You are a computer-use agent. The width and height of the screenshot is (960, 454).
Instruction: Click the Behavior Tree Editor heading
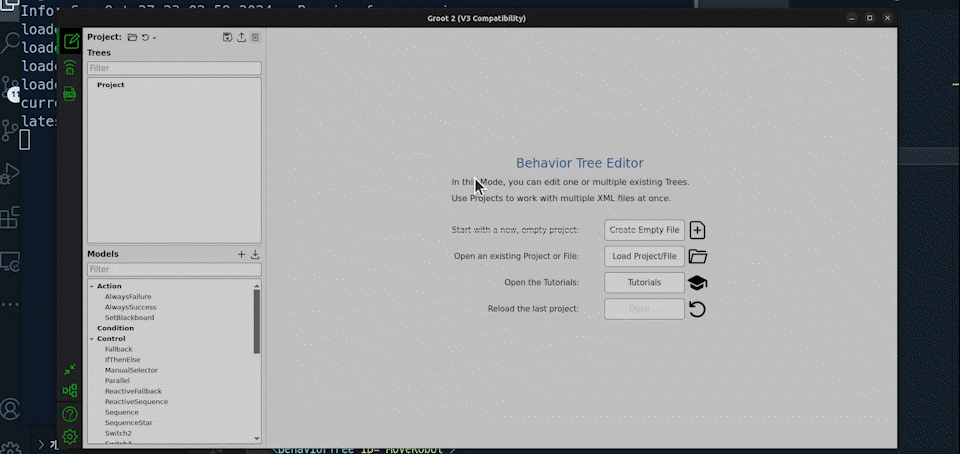pos(580,163)
